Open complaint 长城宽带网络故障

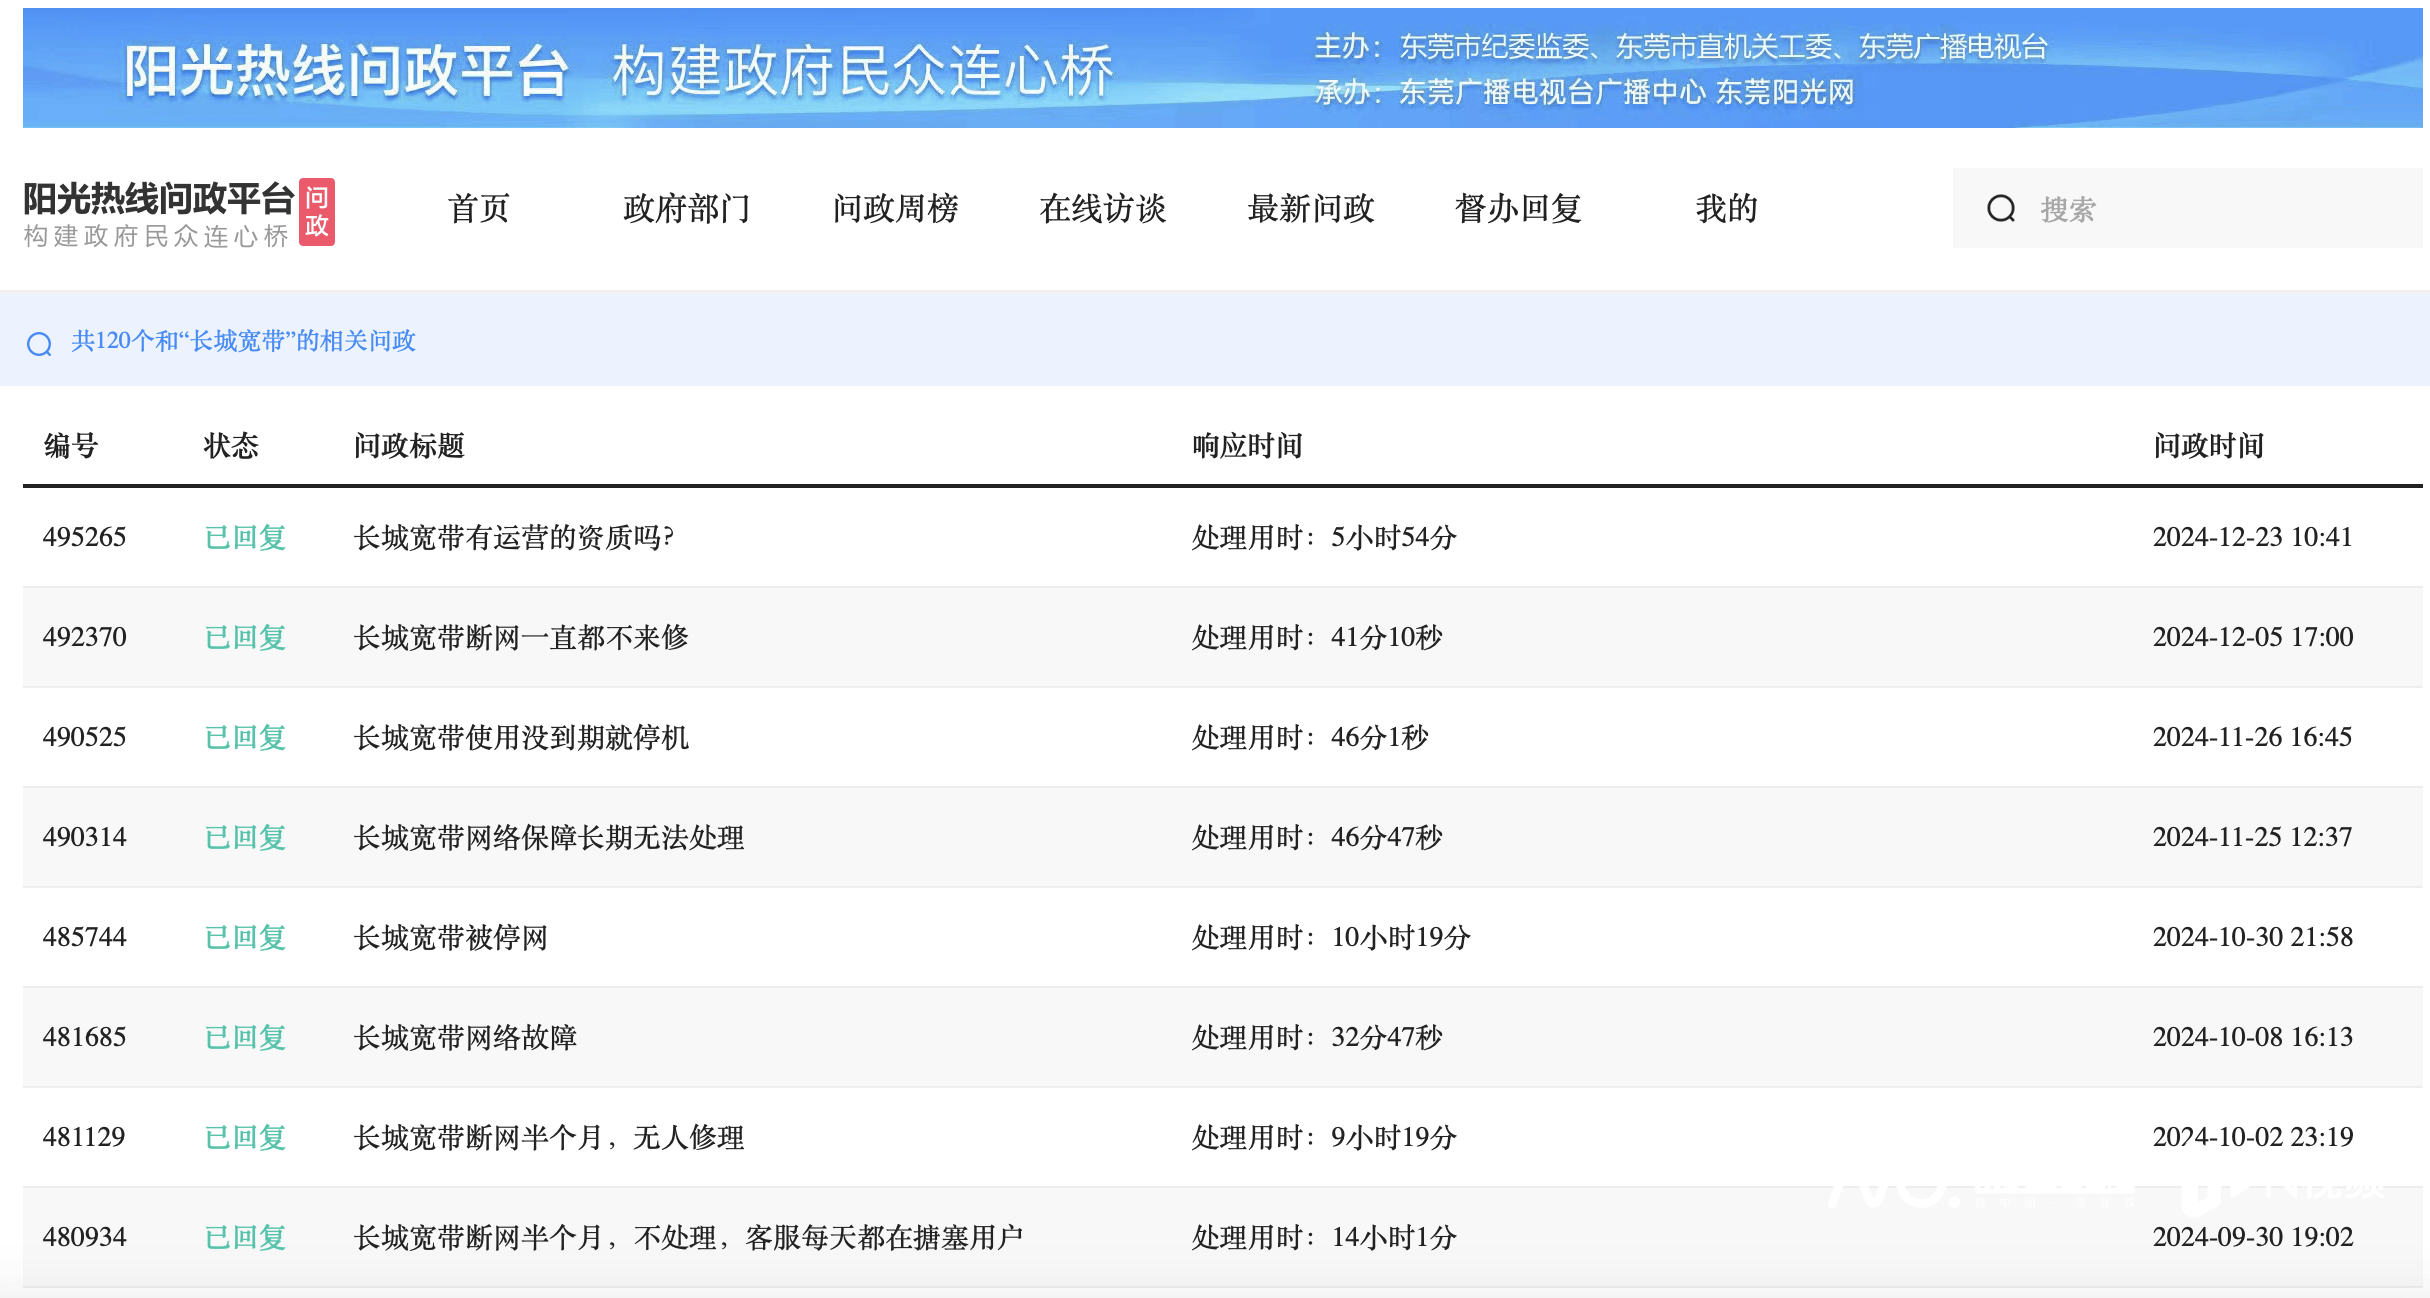(467, 1037)
